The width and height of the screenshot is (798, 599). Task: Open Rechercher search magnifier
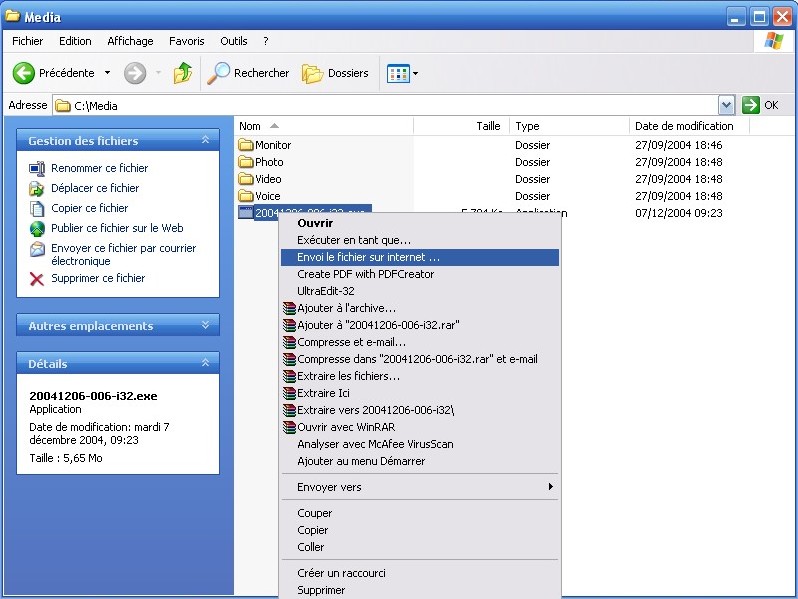218,73
